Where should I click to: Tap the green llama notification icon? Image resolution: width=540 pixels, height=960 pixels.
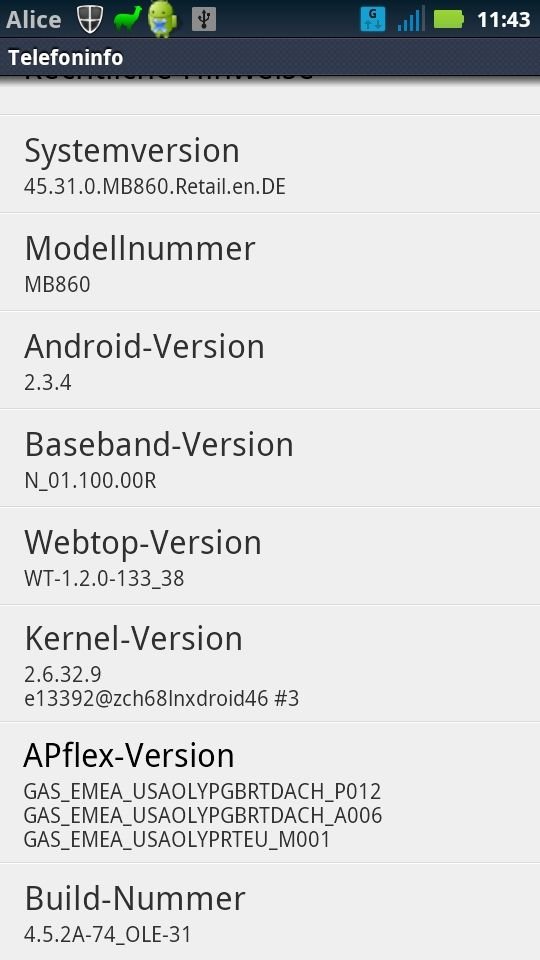click(x=128, y=19)
